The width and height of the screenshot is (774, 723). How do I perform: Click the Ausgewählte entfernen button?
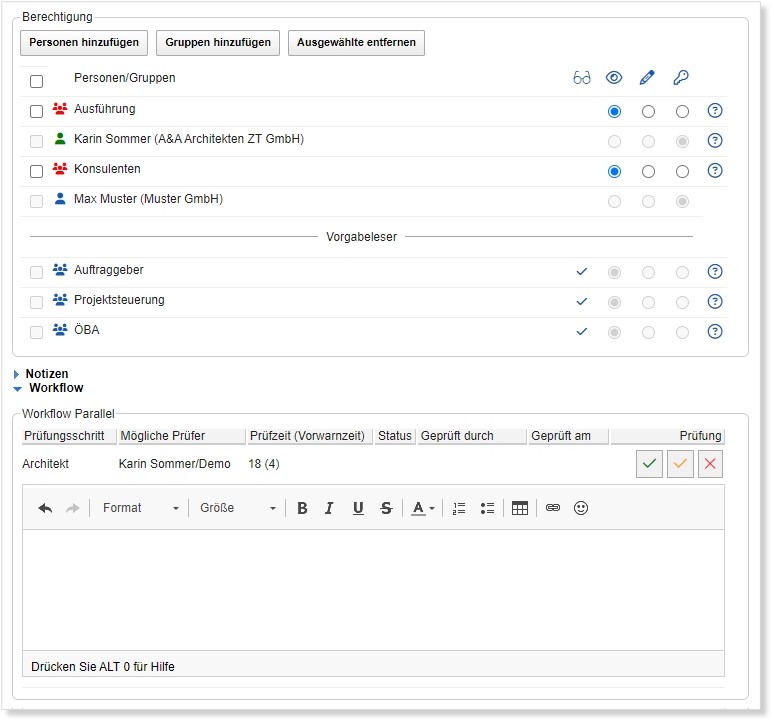(x=356, y=43)
